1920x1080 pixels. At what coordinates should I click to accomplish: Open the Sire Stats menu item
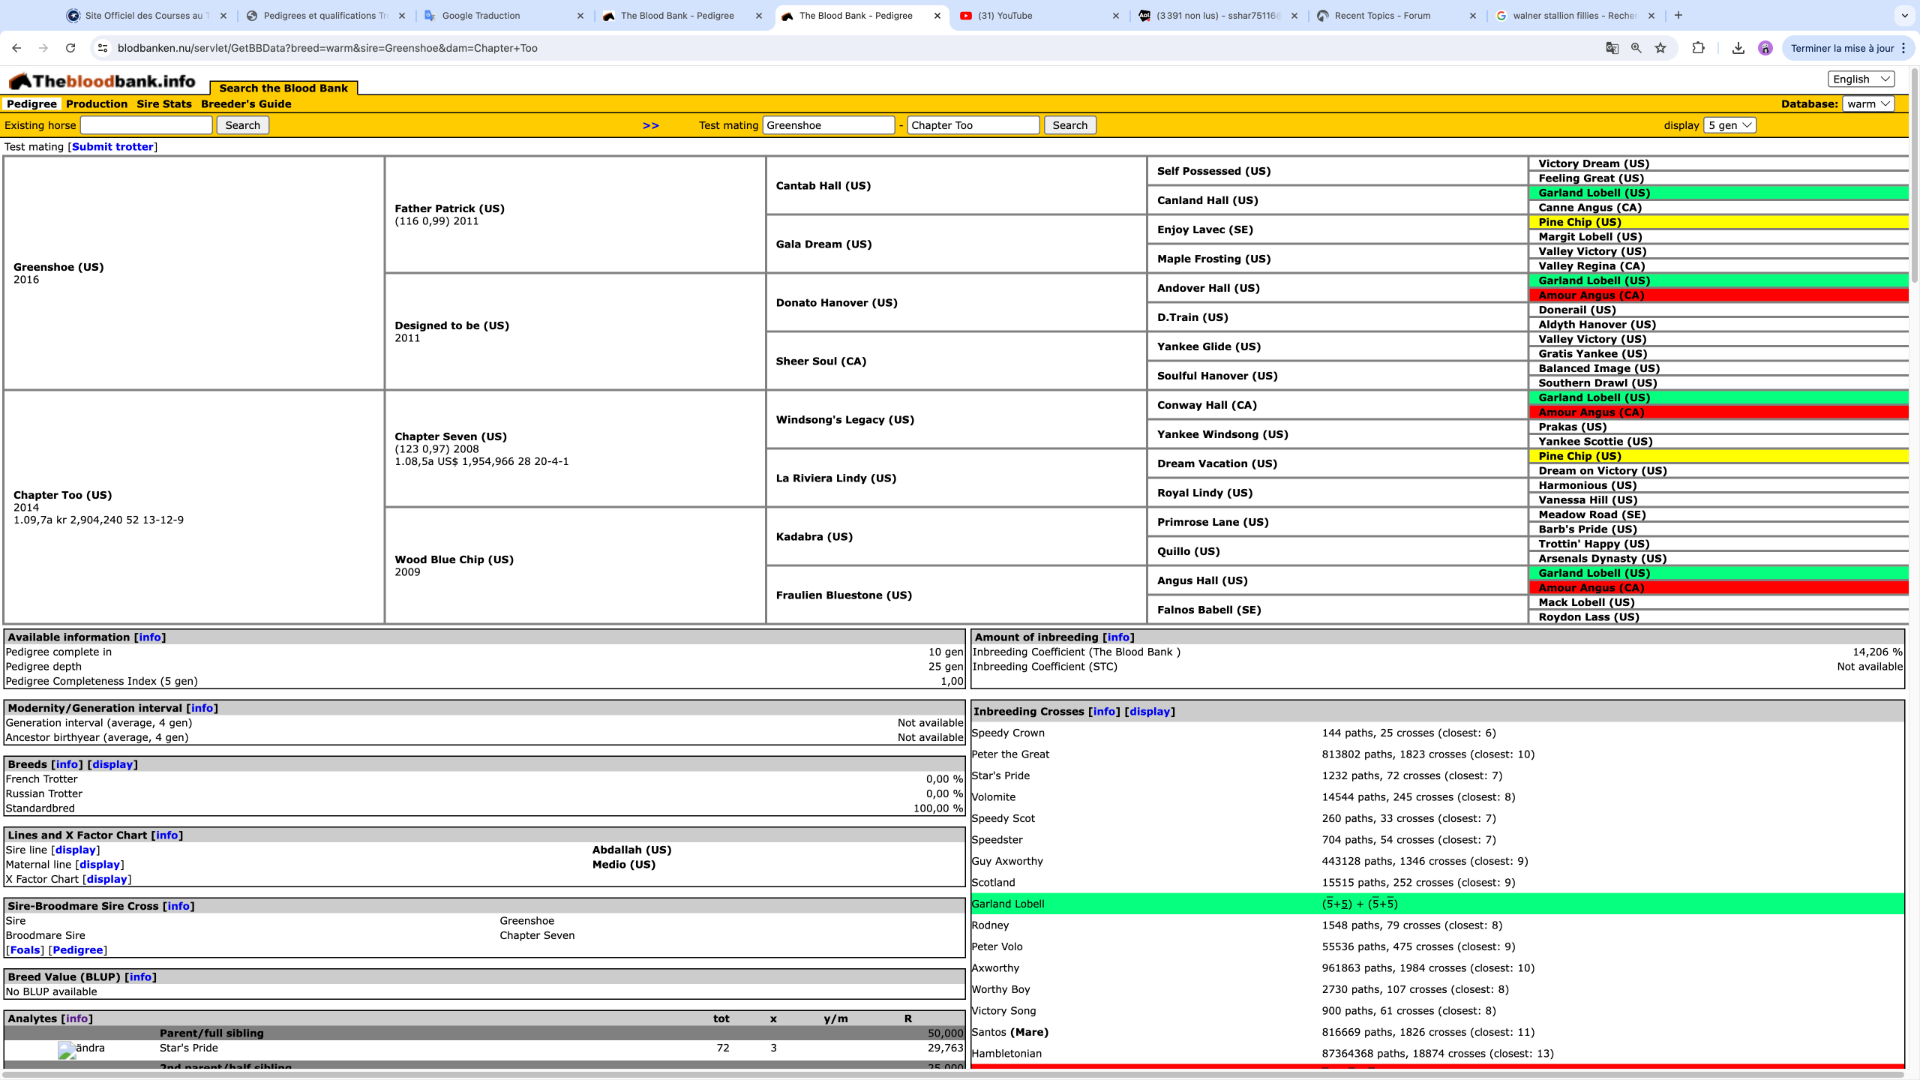pos(164,104)
